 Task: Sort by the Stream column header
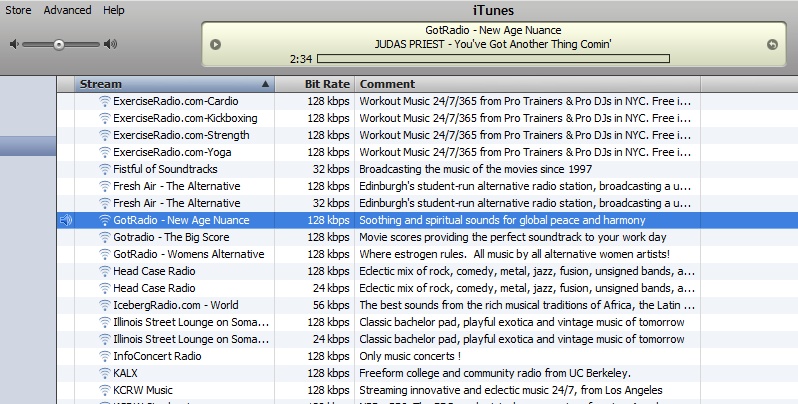[175, 84]
